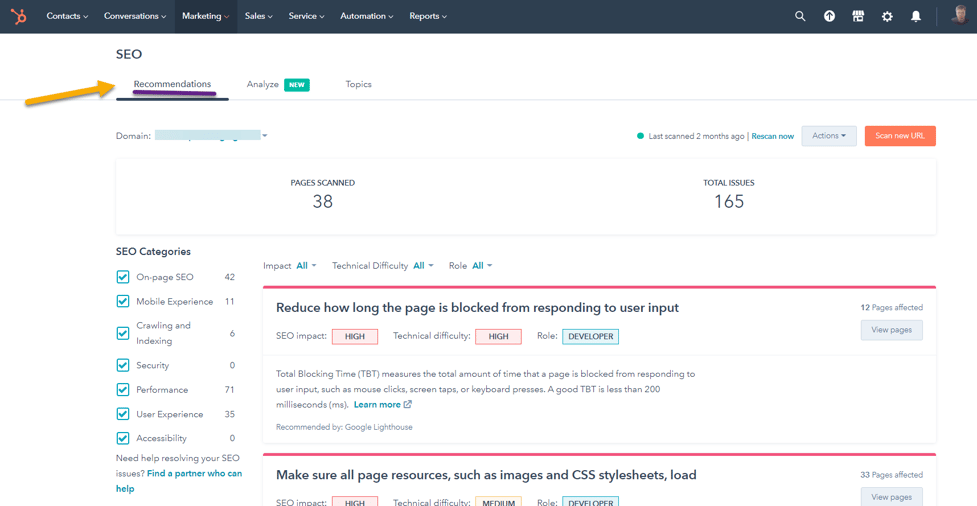Open the Actions dropdown button
977x506 pixels.
pos(829,136)
